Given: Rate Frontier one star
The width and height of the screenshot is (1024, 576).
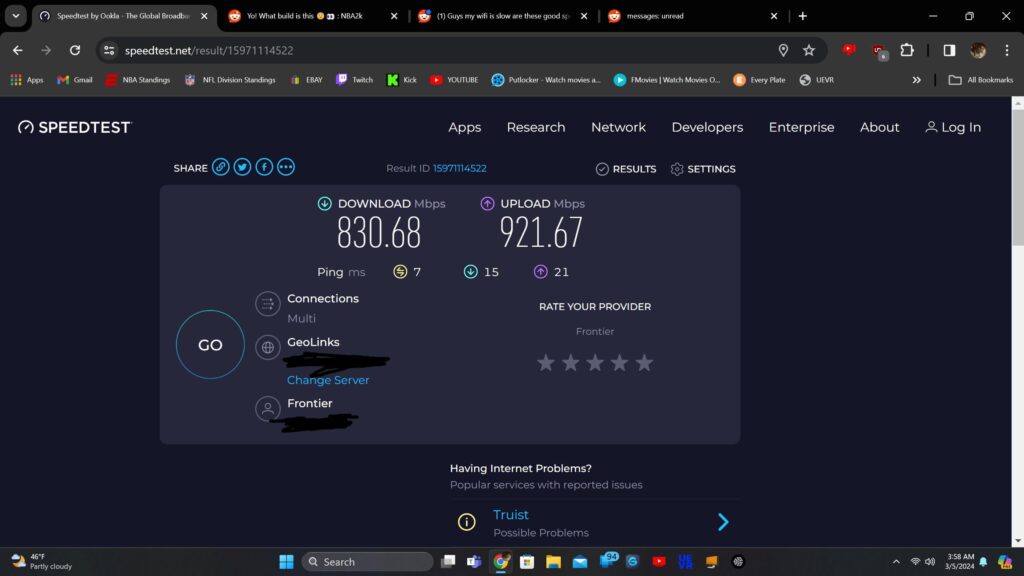Looking at the screenshot, I should pyautogui.click(x=546, y=362).
